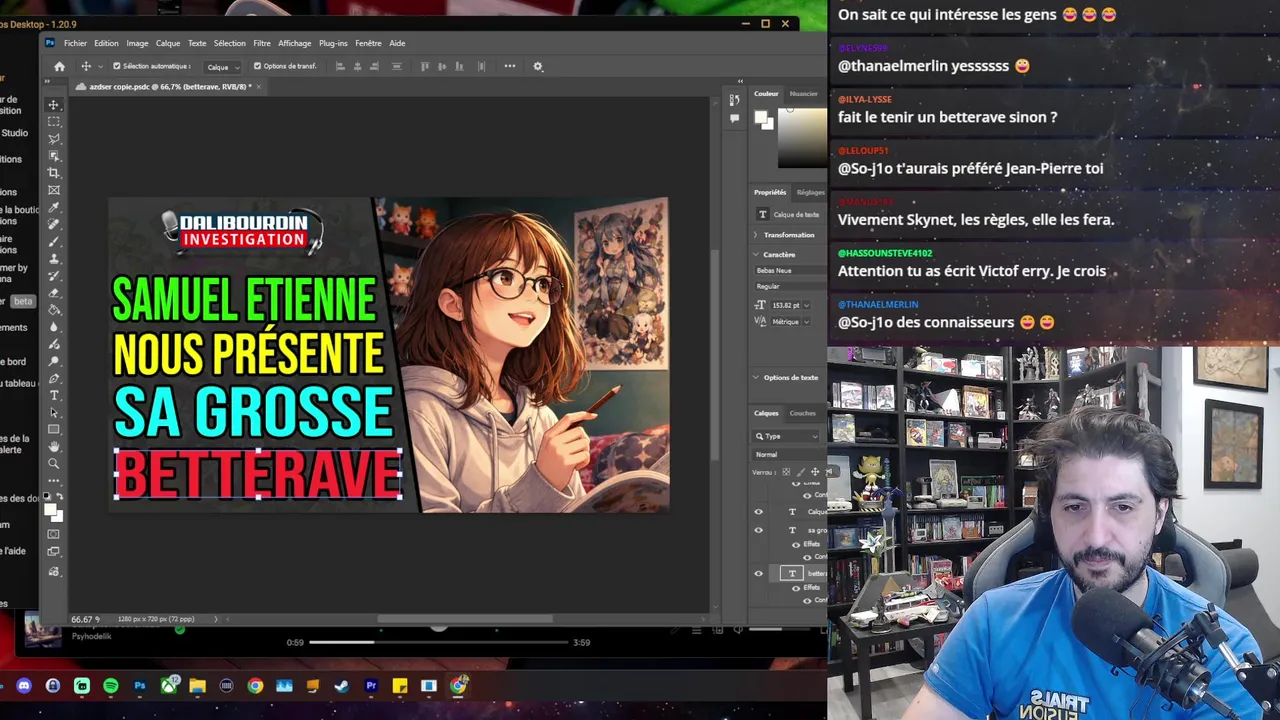This screenshot has width=1280, height=720.
Task: Toggle Effets visibility under 'bettera' layer
Action: pyautogui.click(x=796, y=587)
